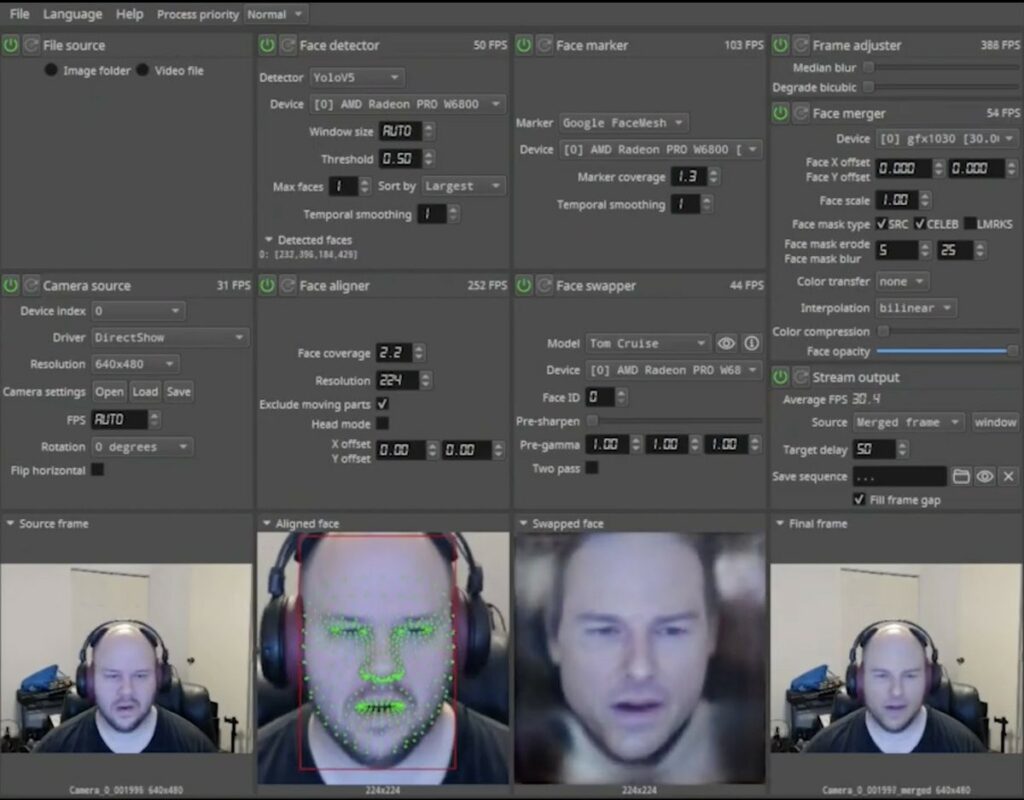Screen dimensions: 1024x800
Task: Open the Help menu
Action: (129, 14)
